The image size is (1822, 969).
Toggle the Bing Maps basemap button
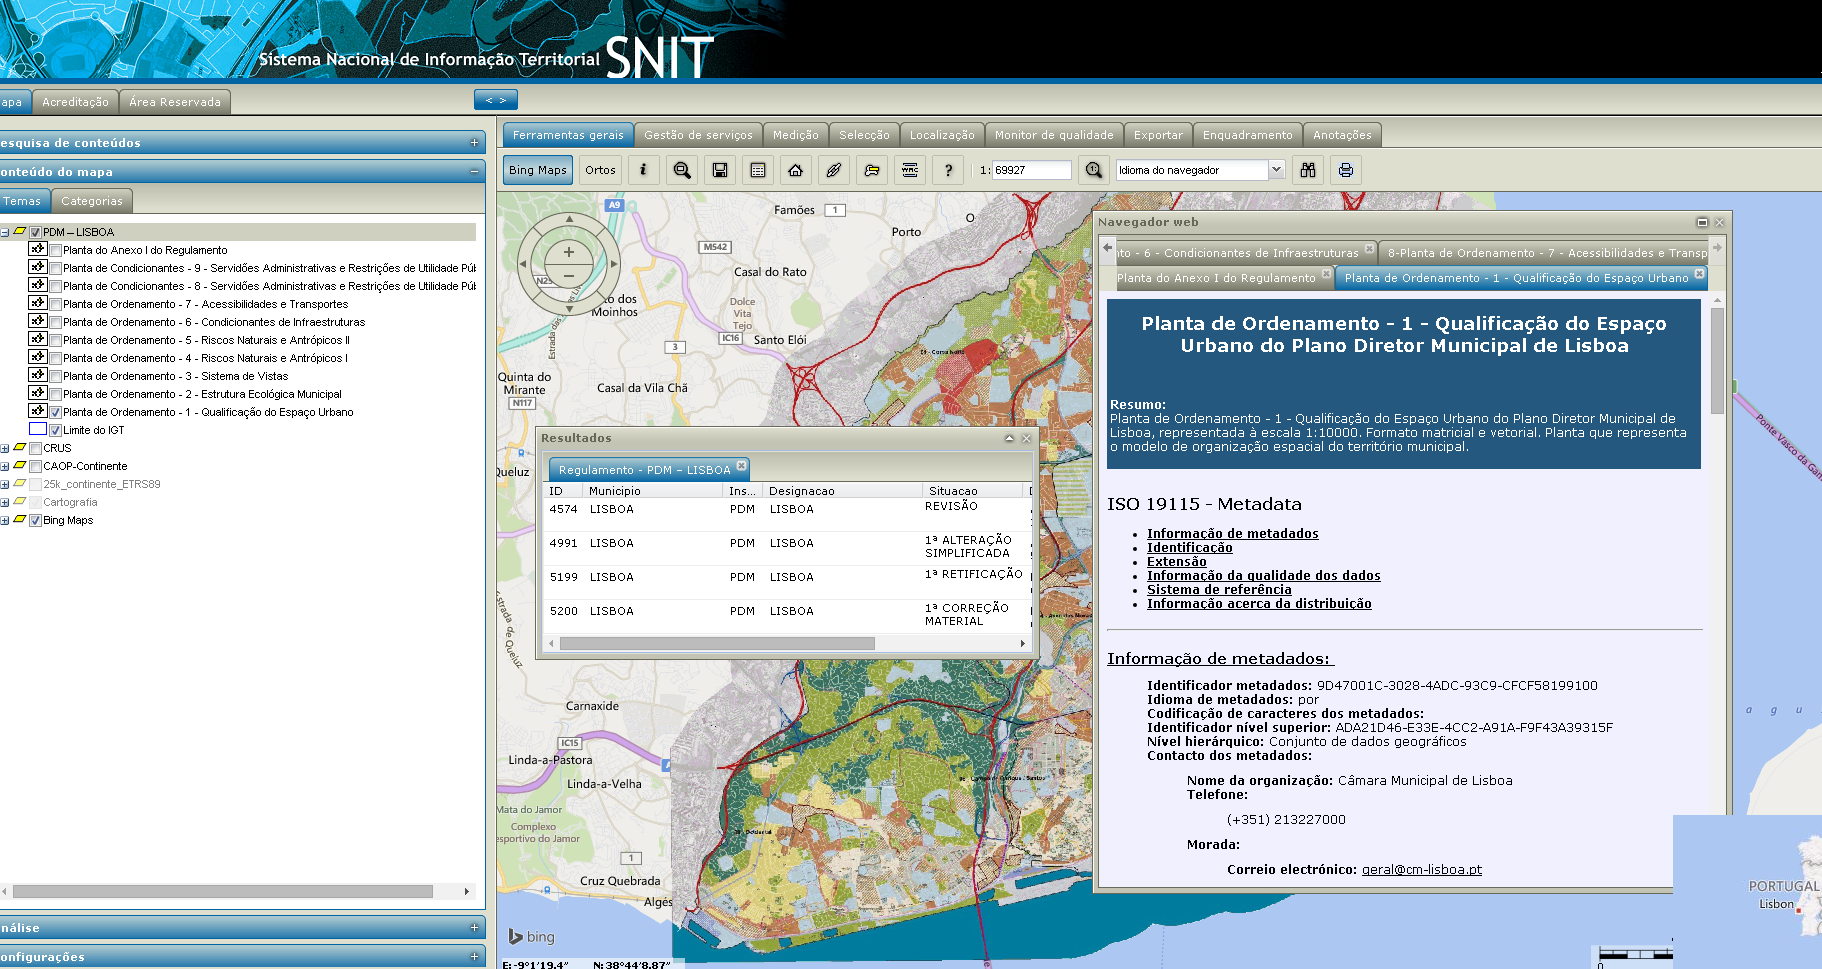[x=538, y=170]
